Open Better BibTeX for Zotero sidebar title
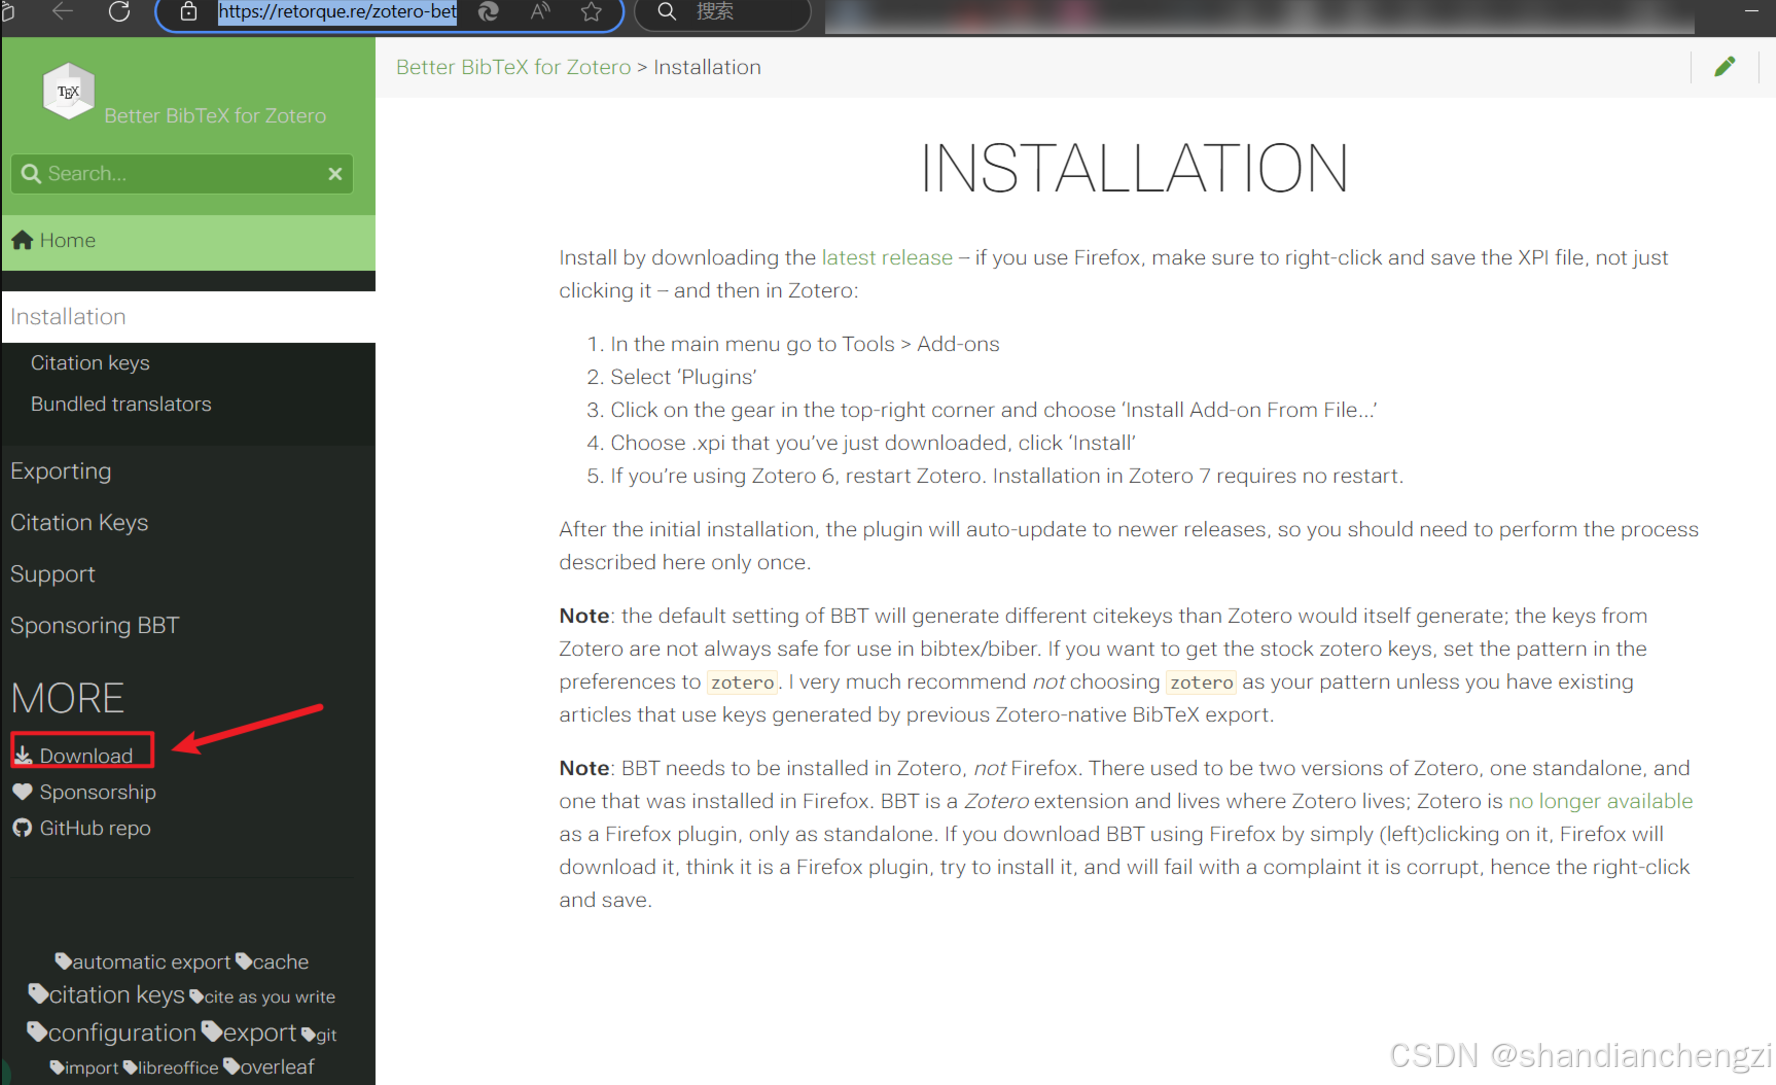1776x1085 pixels. click(215, 116)
